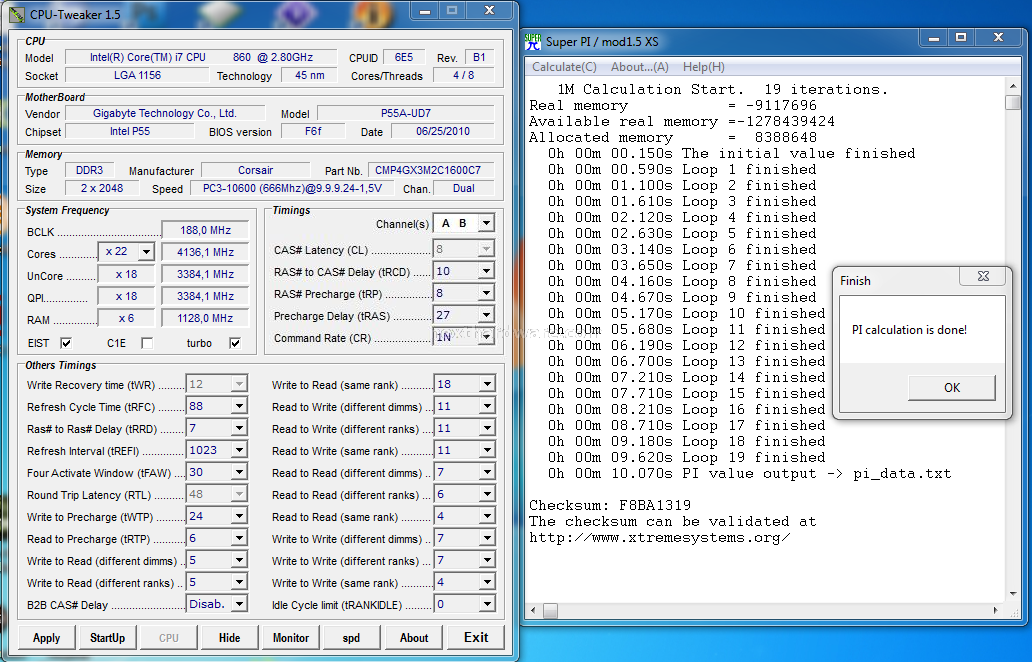
Task: Open Precharge Delay (tRAS) dropdown
Action: 486,315
